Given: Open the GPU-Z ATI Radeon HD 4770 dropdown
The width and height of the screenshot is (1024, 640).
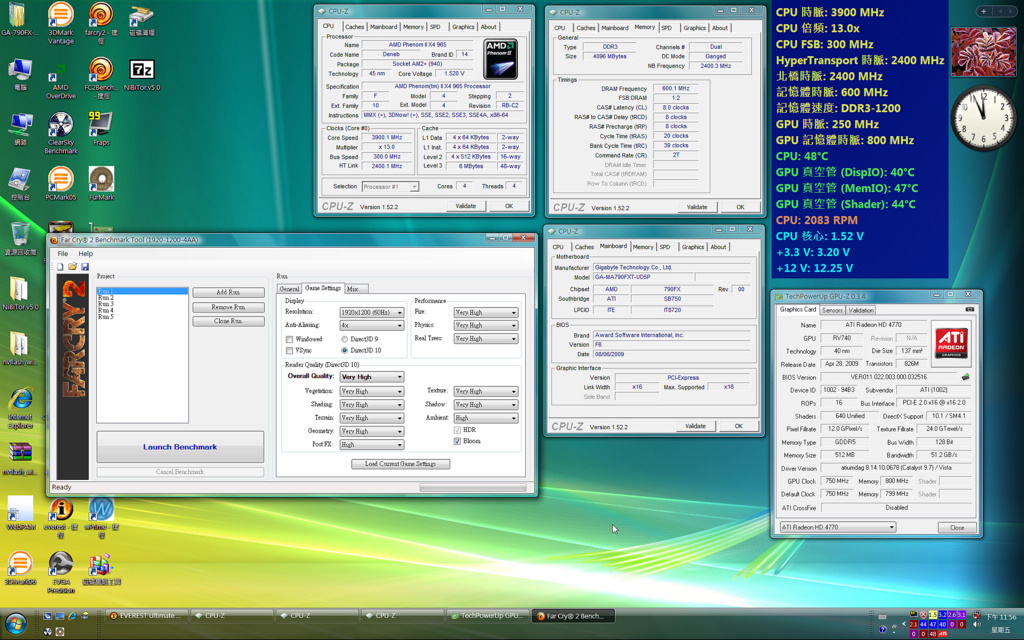Looking at the screenshot, I should 838,527.
